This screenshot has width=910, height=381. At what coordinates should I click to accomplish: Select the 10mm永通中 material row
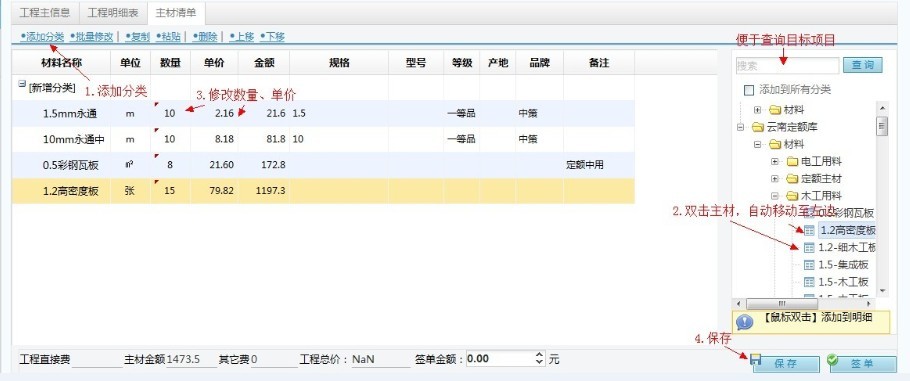click(x=323, y=139)
